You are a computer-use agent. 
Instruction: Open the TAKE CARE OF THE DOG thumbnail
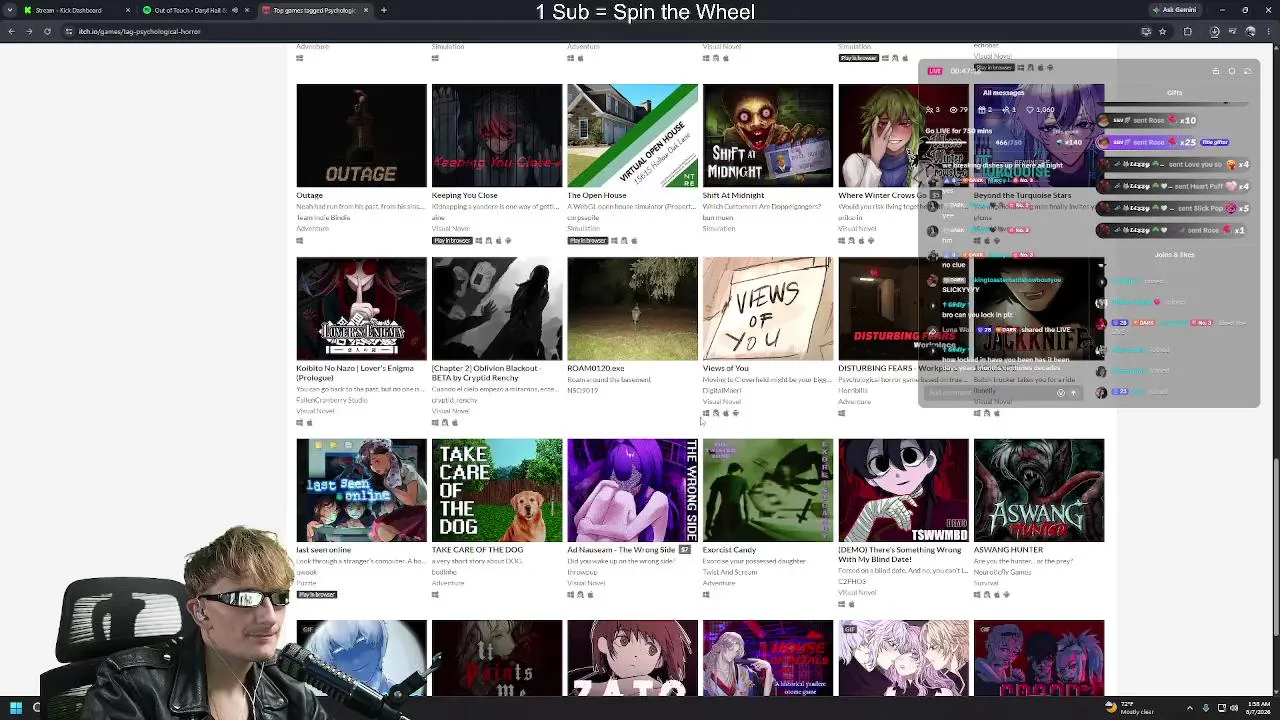tap(497, 490)
